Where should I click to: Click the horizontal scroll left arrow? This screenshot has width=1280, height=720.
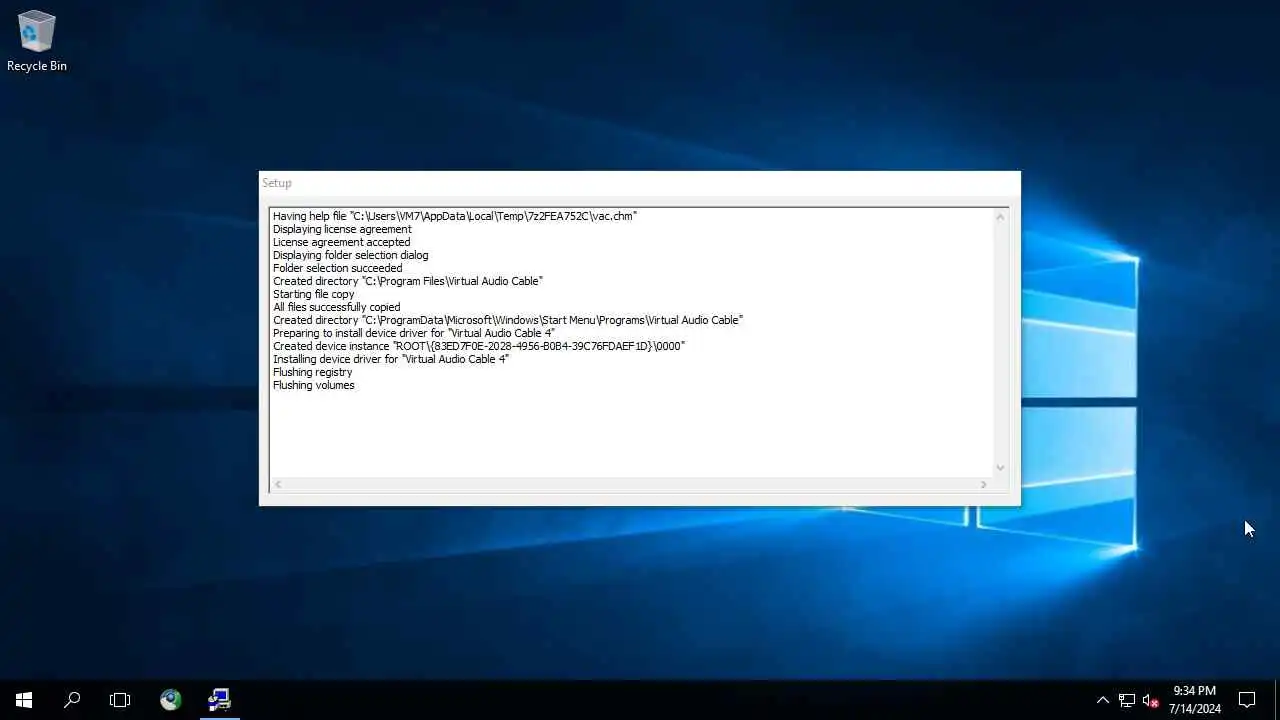point(278,485)
